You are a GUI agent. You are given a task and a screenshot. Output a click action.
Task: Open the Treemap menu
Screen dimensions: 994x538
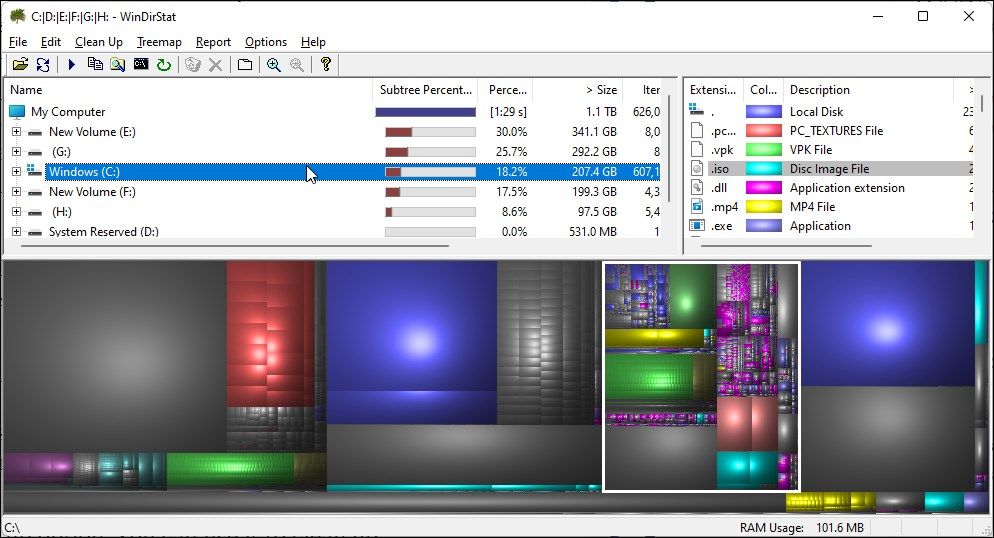pos(159,42)
